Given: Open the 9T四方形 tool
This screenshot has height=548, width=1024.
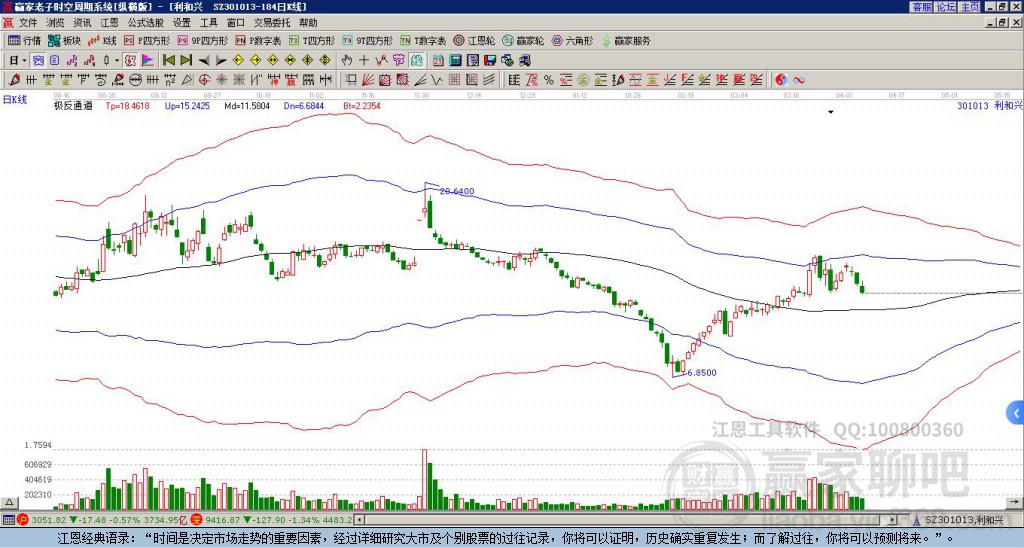Looking at the screenshot, I should pyautogui.click(x=368, y=40).
